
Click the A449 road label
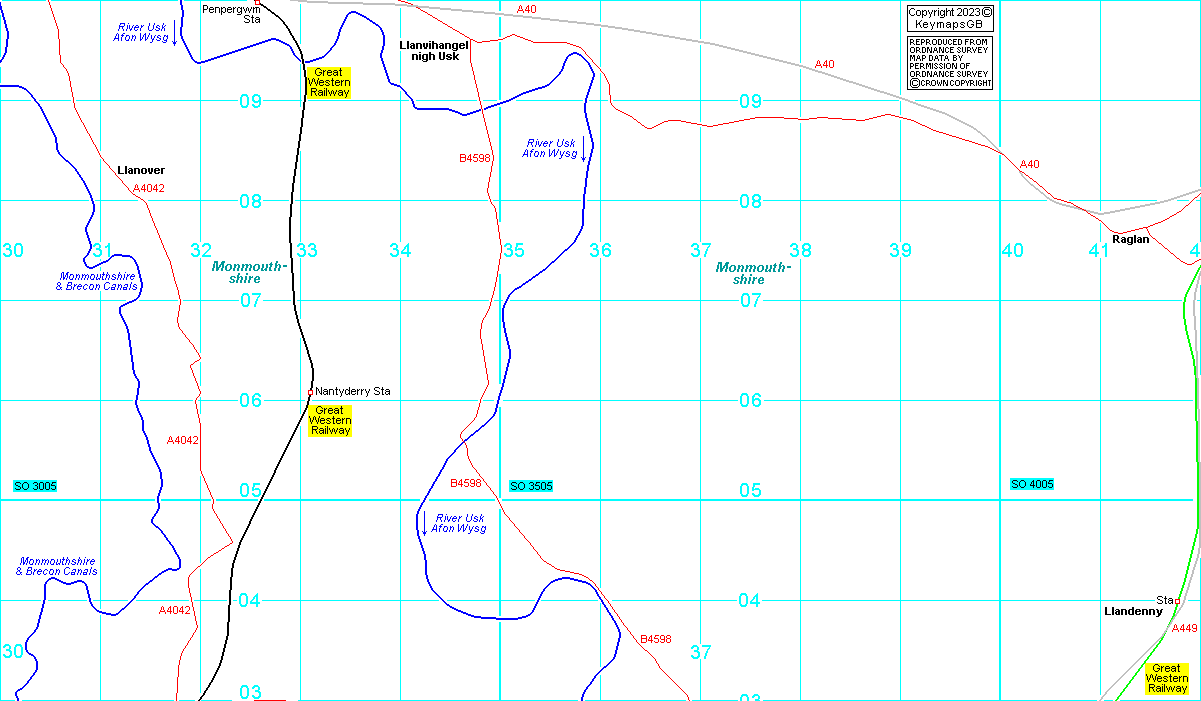tap(1184, 628)
